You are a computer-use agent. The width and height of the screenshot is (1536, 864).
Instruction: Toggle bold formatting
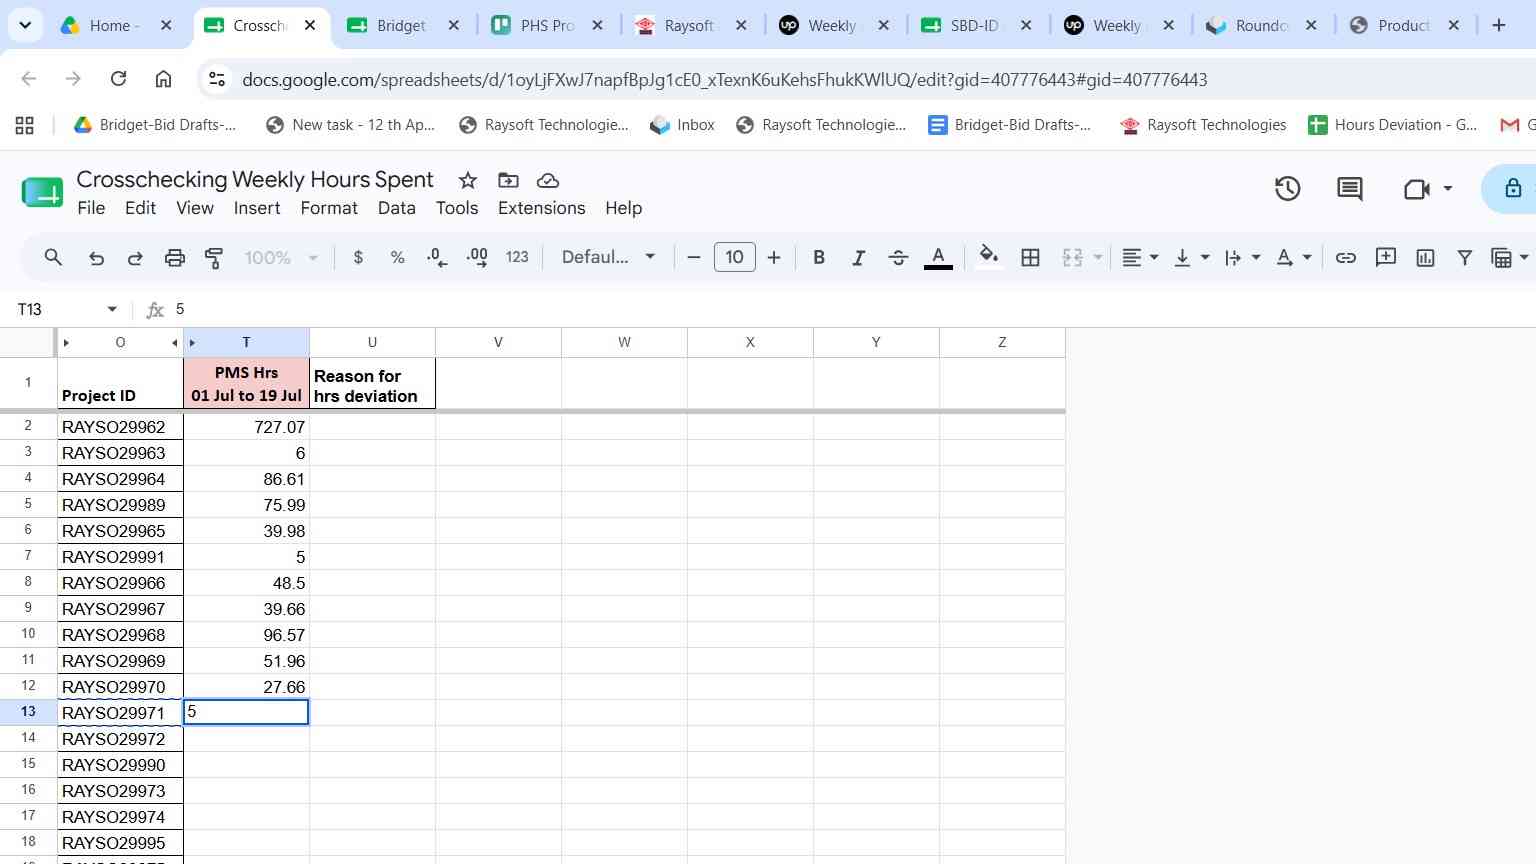coord(819,257)
